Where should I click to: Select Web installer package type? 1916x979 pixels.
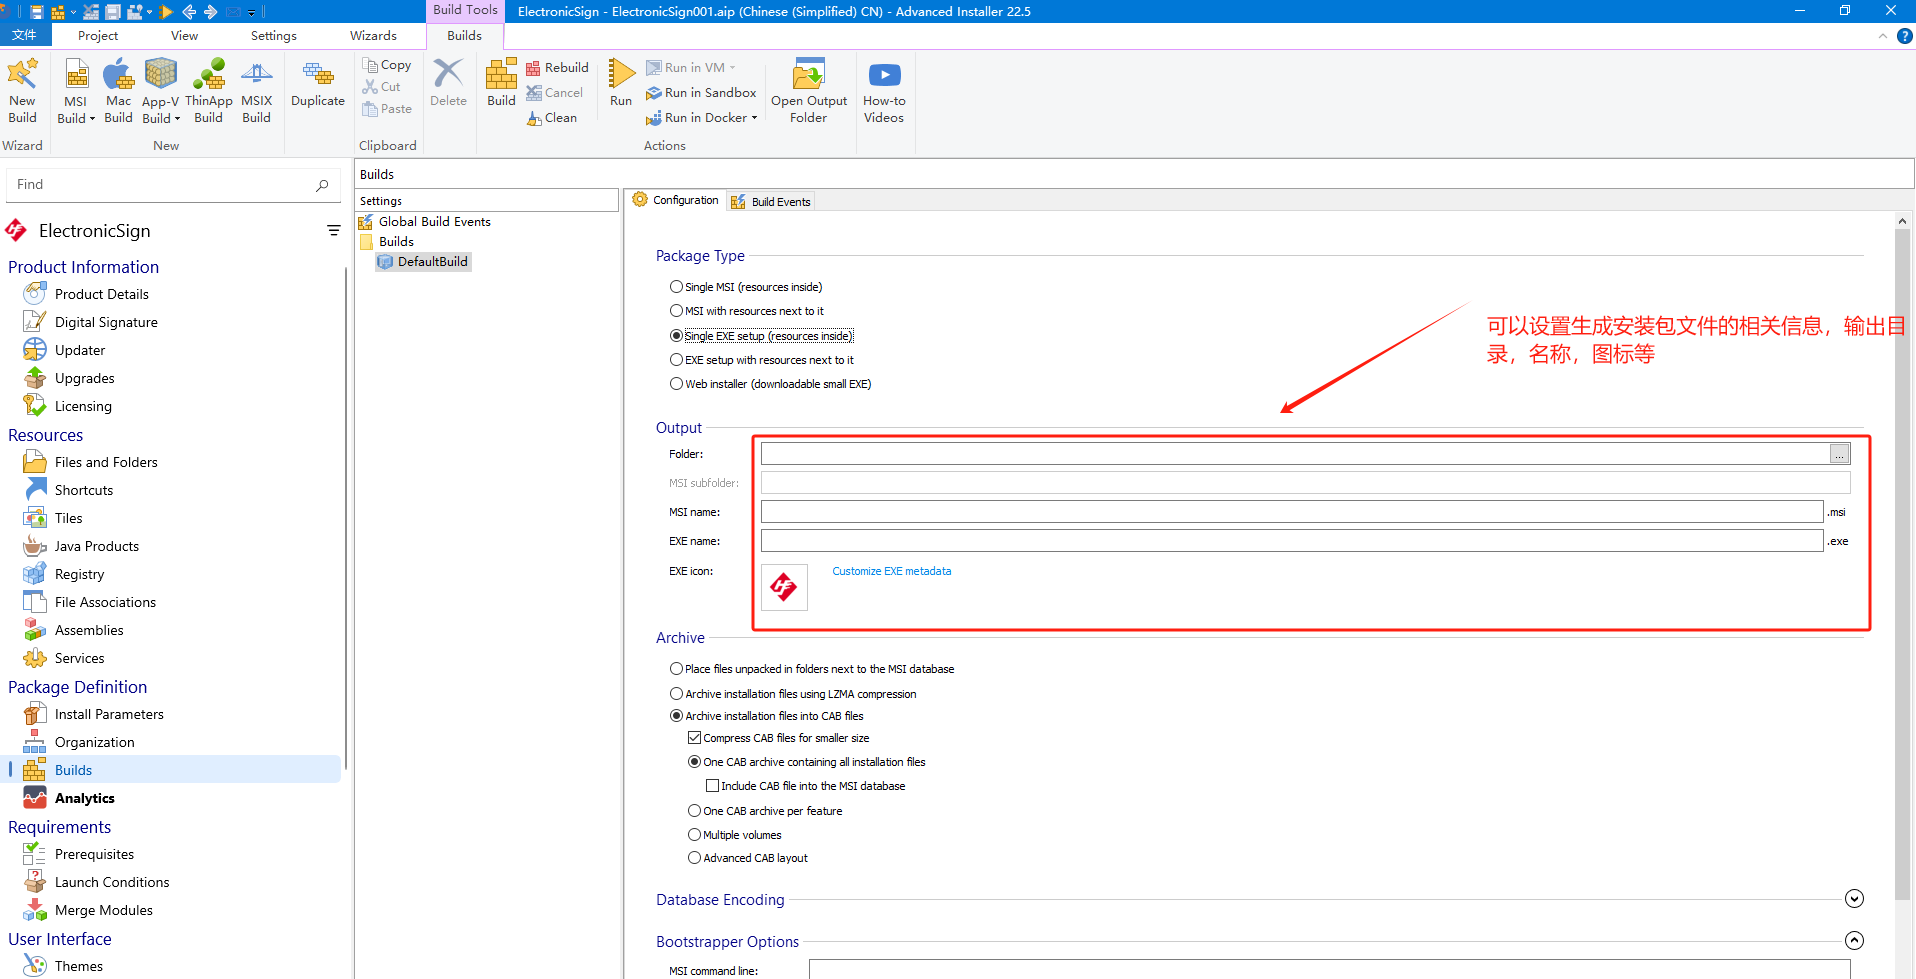pos(770,384)
